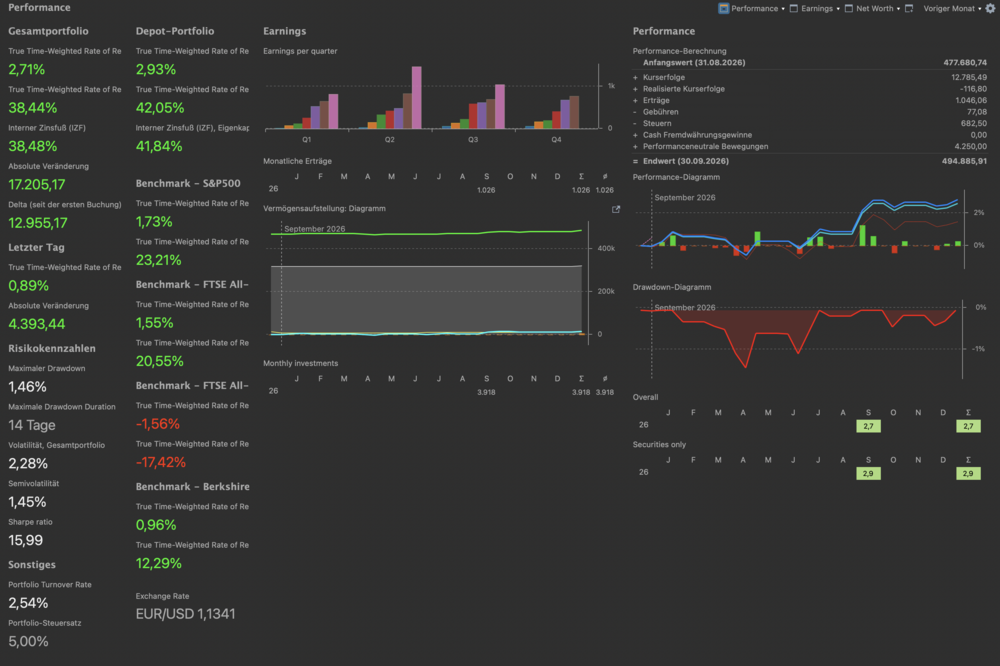Click the Drawdown-Diagramm chart title
Screen dimensions: 1000x666
(672, 287)
